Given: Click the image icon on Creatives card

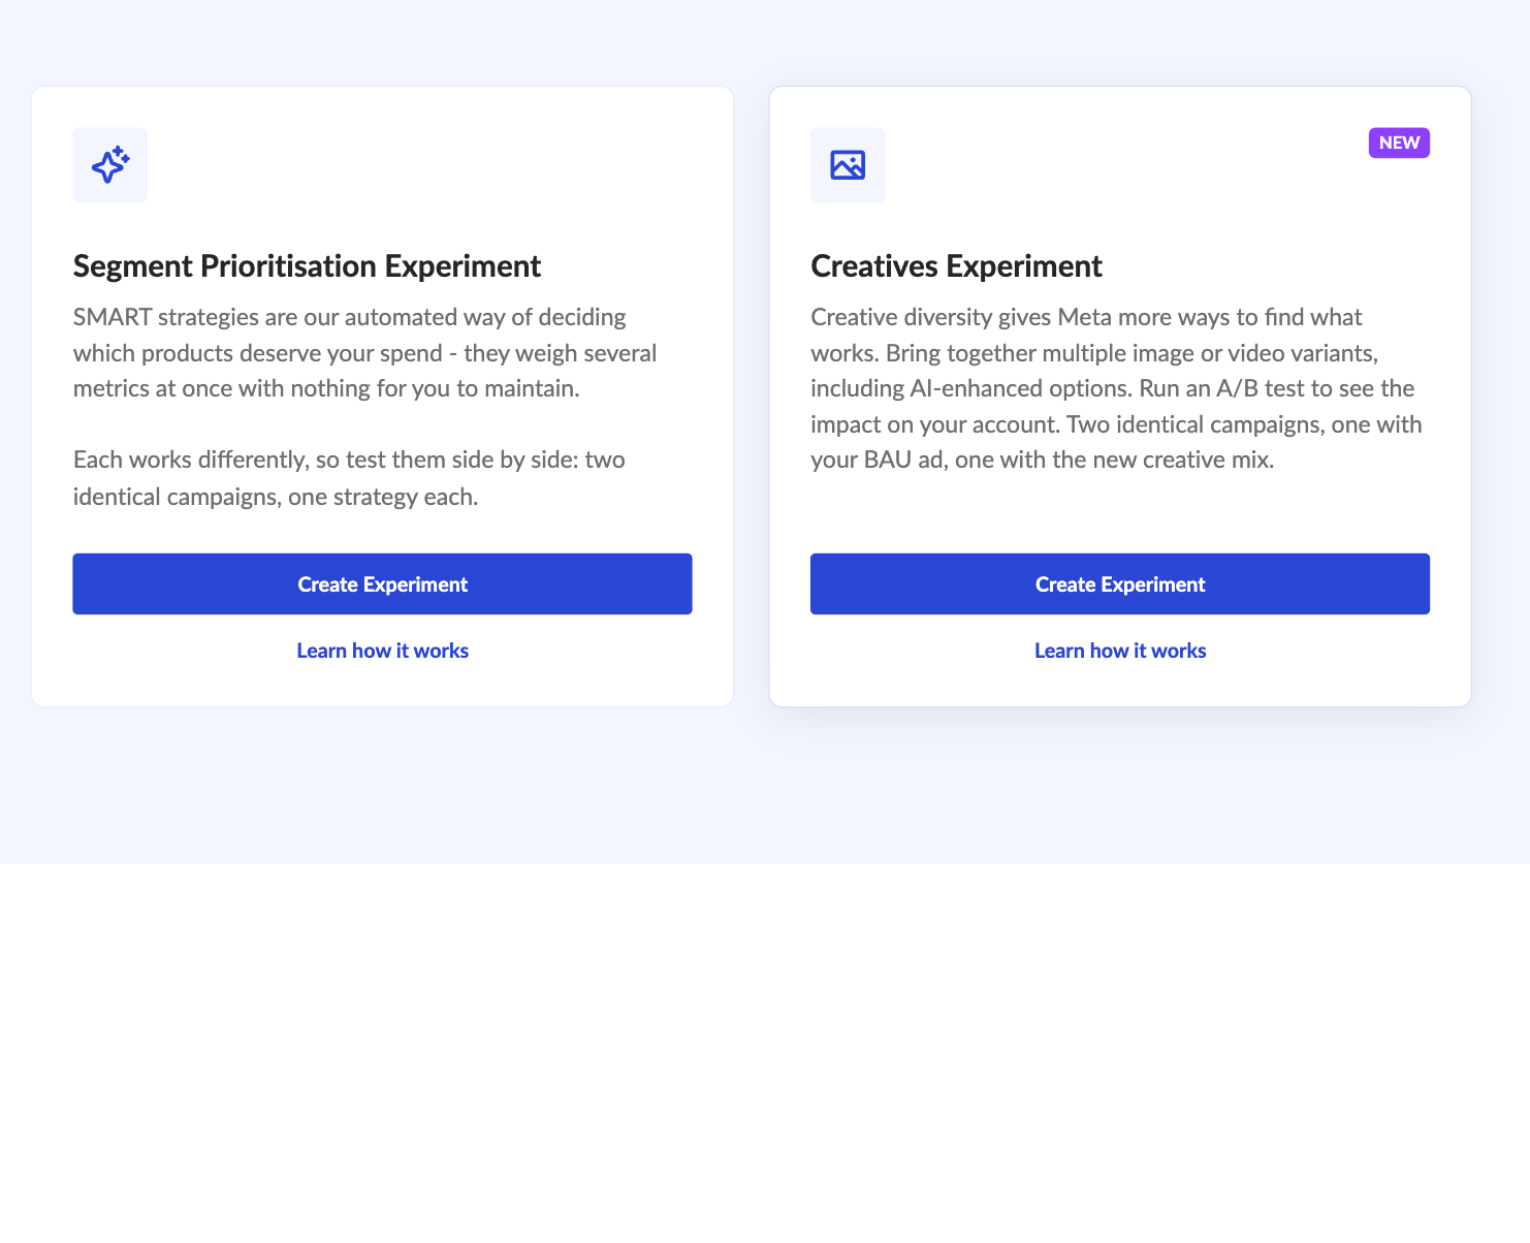Looking at the screenshot, I should point(847,165).
